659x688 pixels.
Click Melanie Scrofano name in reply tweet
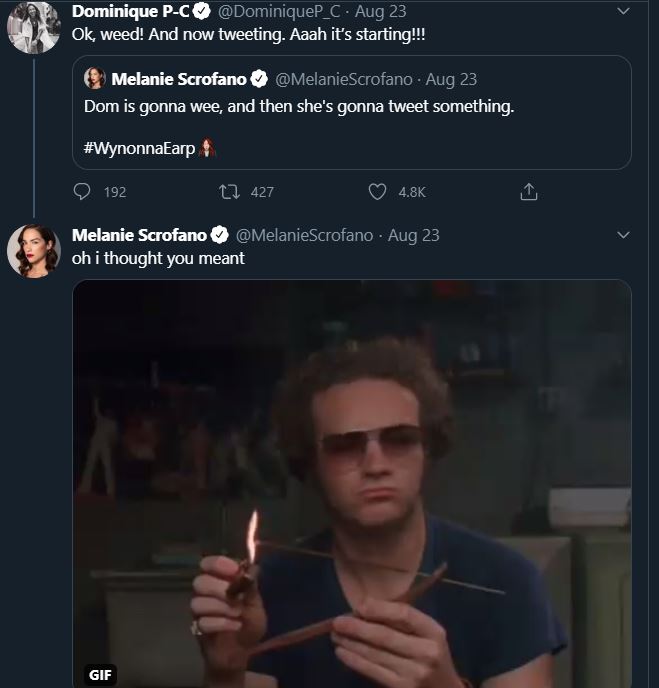point(139,235)
